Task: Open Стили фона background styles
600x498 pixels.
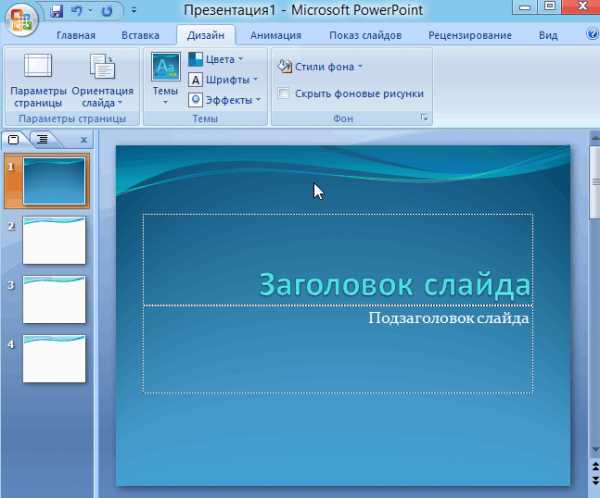Action: pyautogui.click(x=320, y=67)
